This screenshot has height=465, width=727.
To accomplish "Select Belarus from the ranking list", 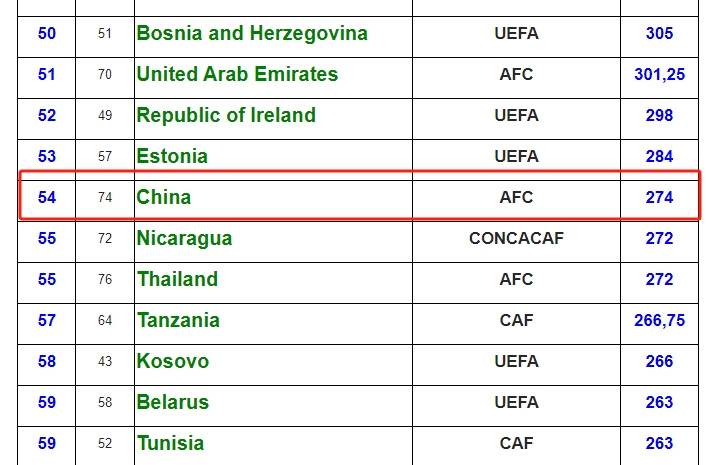I will pyautogui.click(x=173, y=403).
